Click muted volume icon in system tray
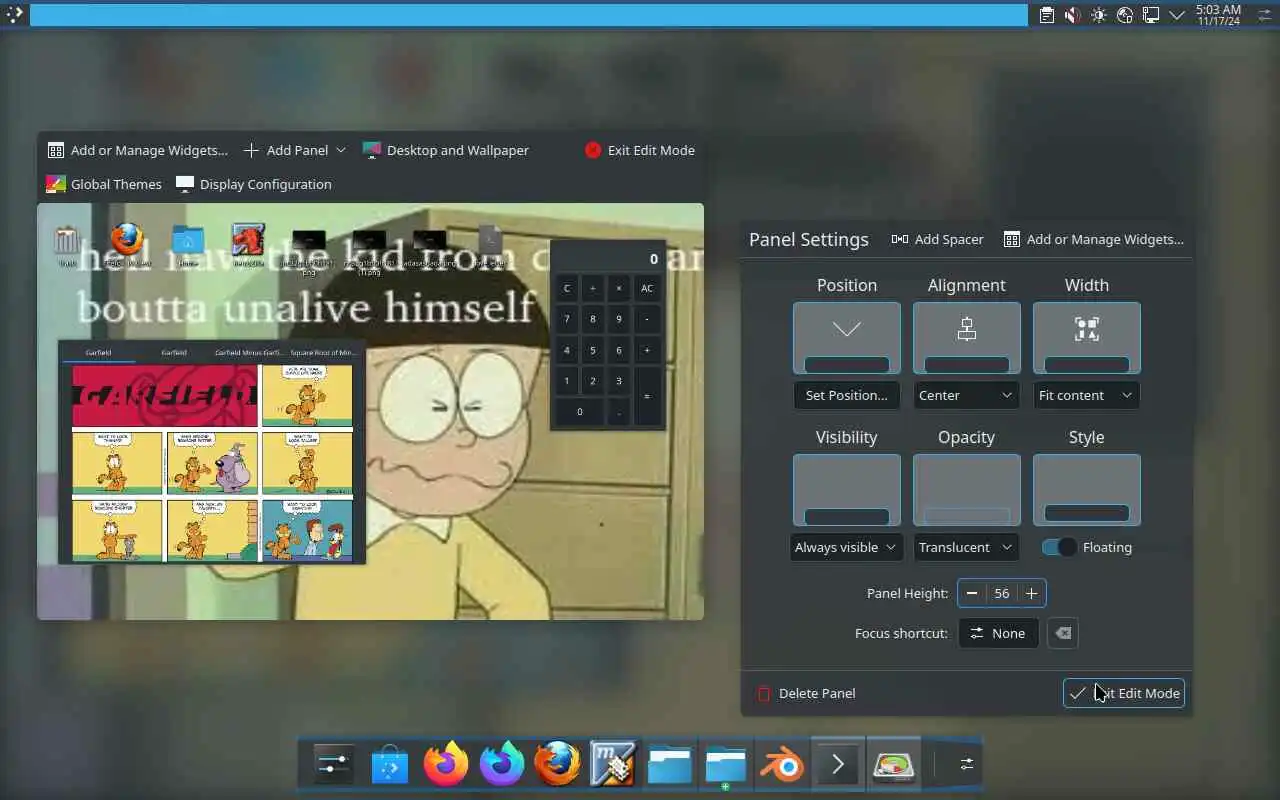 [1072, 15]
